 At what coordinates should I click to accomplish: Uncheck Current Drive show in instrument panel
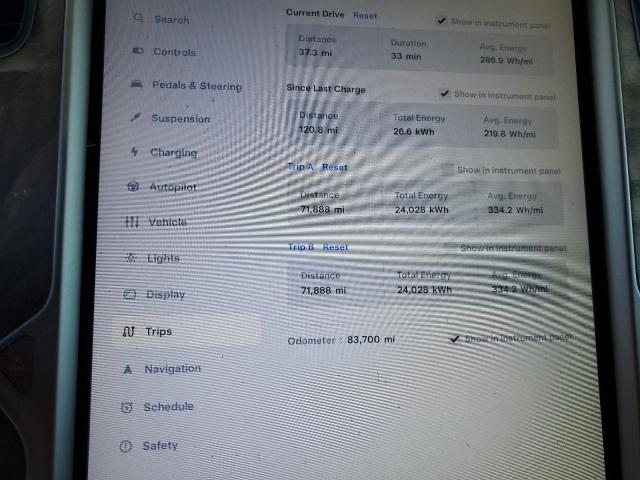442,20
